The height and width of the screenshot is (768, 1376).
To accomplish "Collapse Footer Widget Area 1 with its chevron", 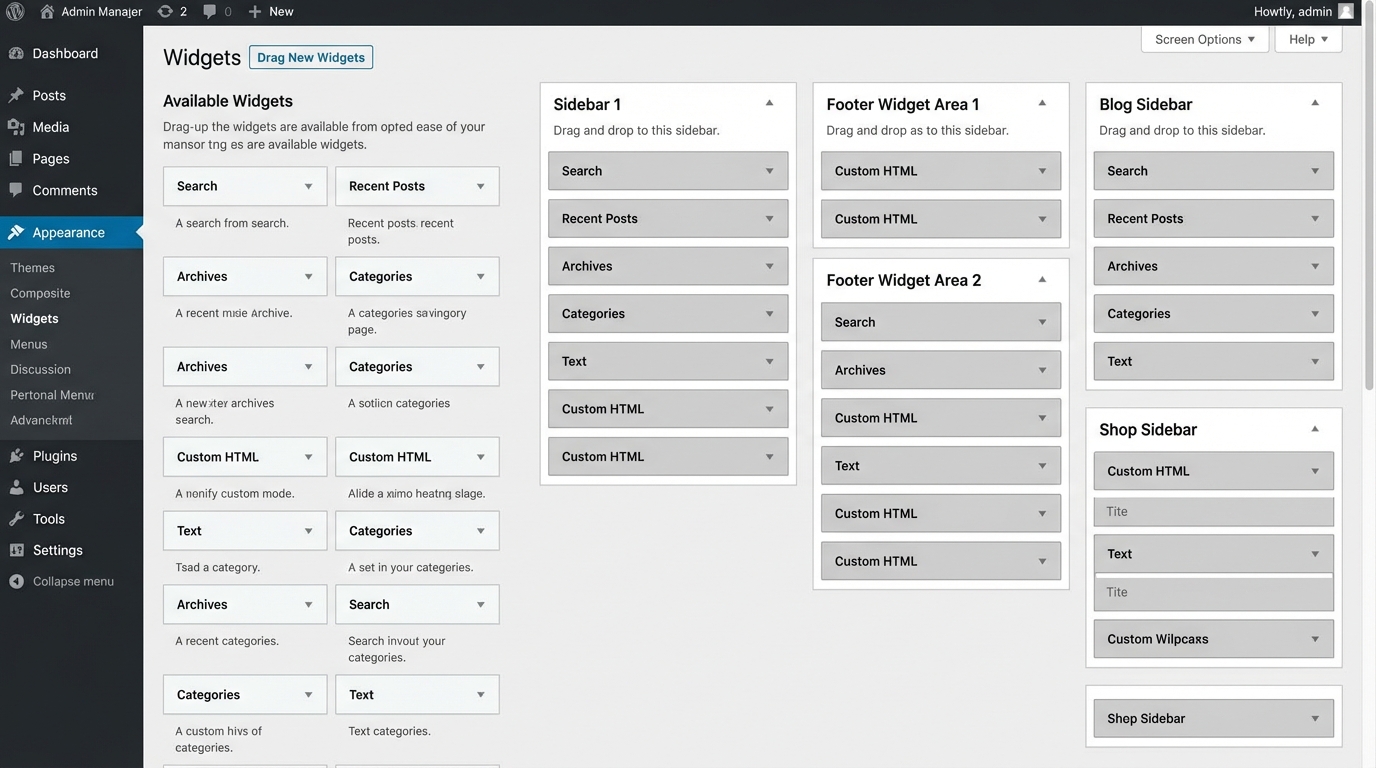I will pyautogui.click(x=1041, y=103).
